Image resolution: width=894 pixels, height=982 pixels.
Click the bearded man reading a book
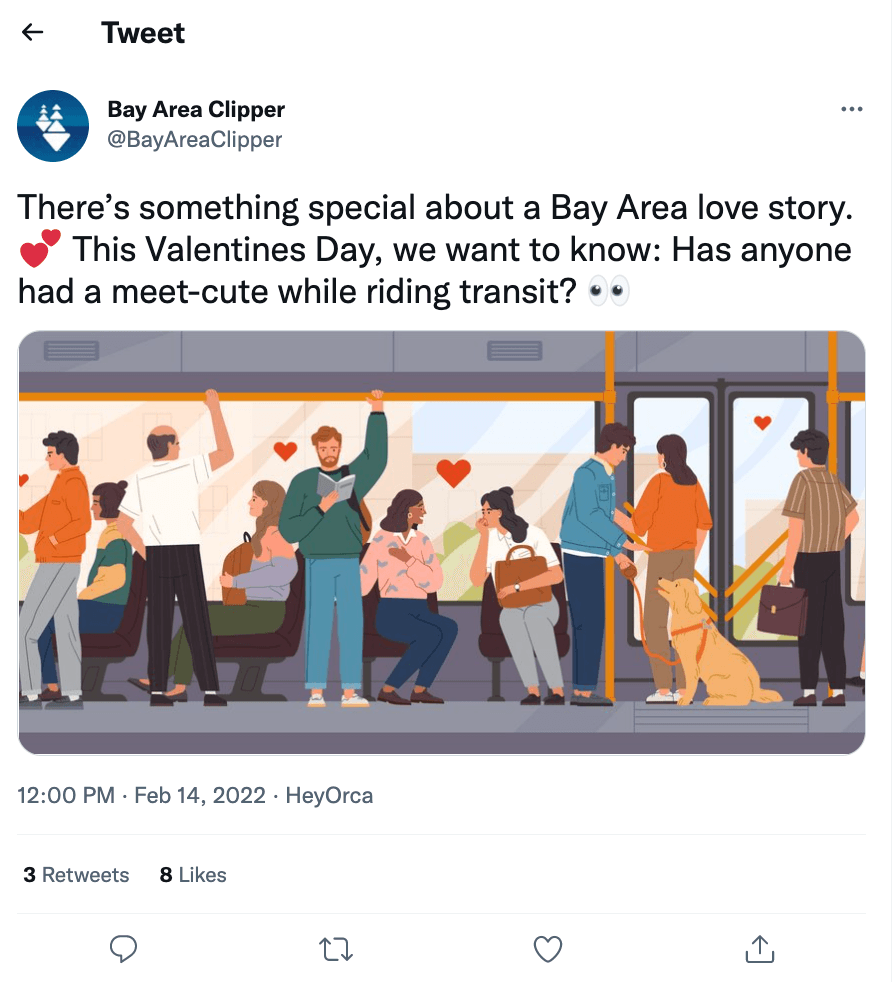[x=333, y=540]
